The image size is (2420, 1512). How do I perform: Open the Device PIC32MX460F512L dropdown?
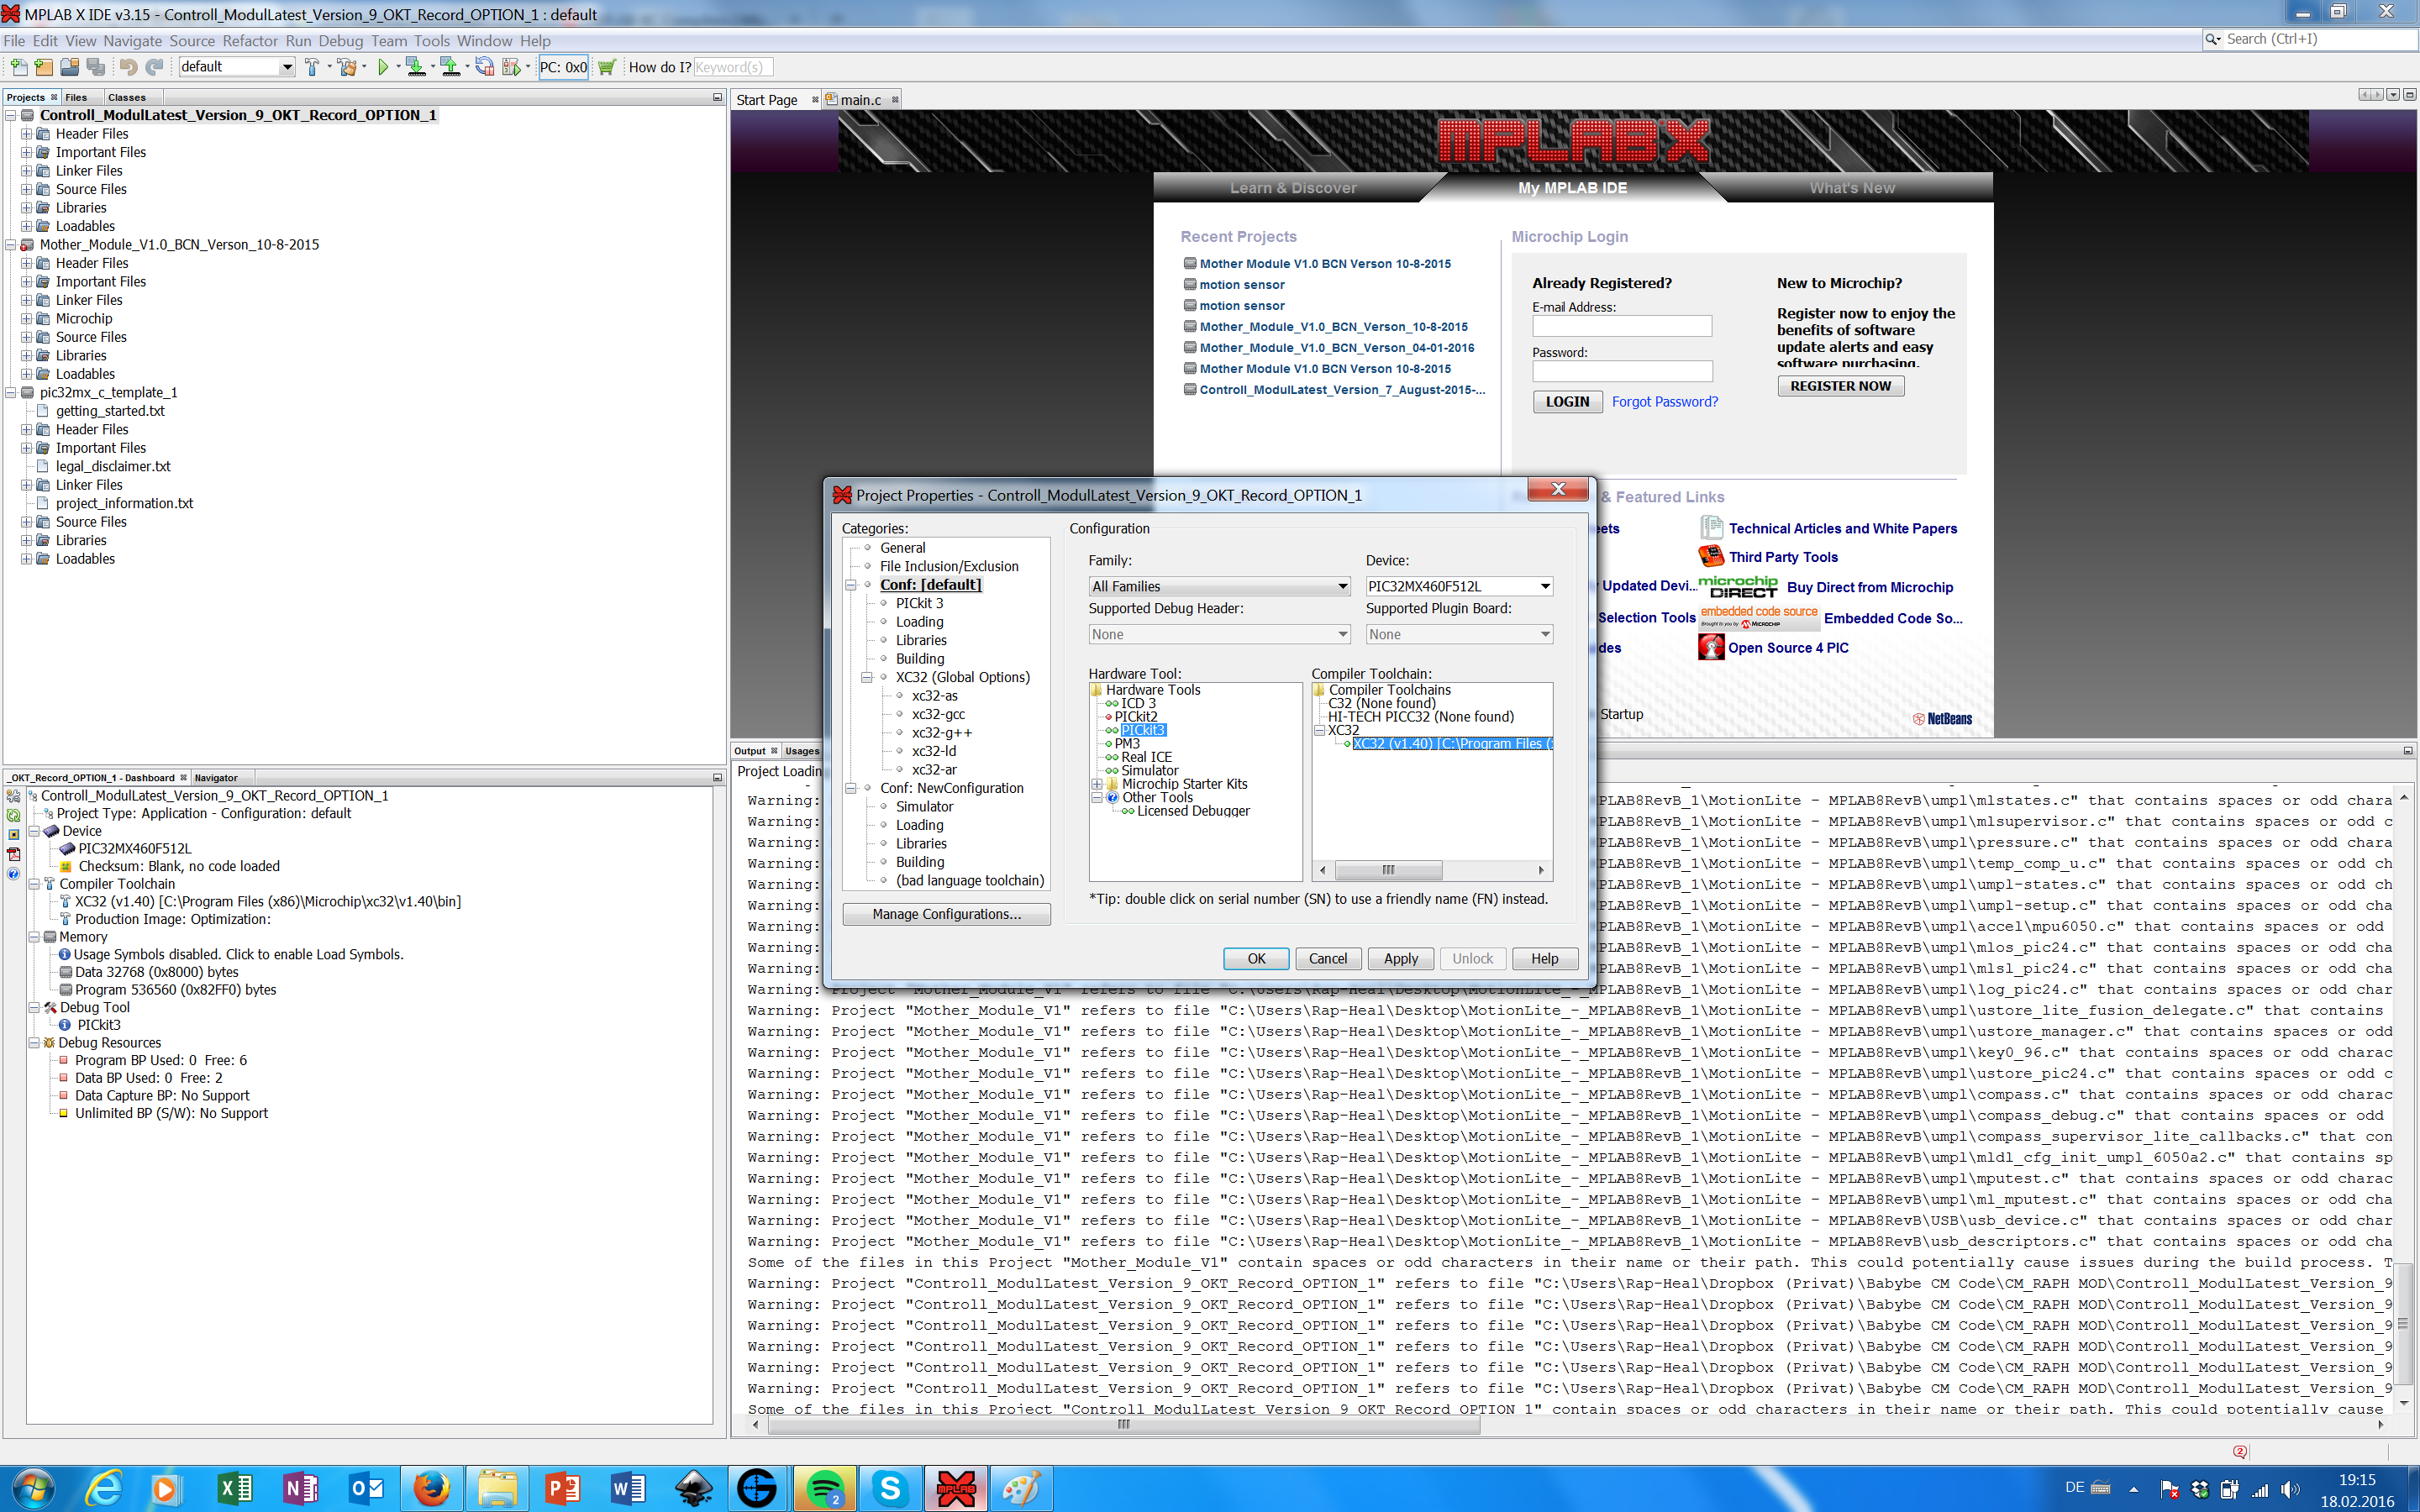pos(1544,587)
